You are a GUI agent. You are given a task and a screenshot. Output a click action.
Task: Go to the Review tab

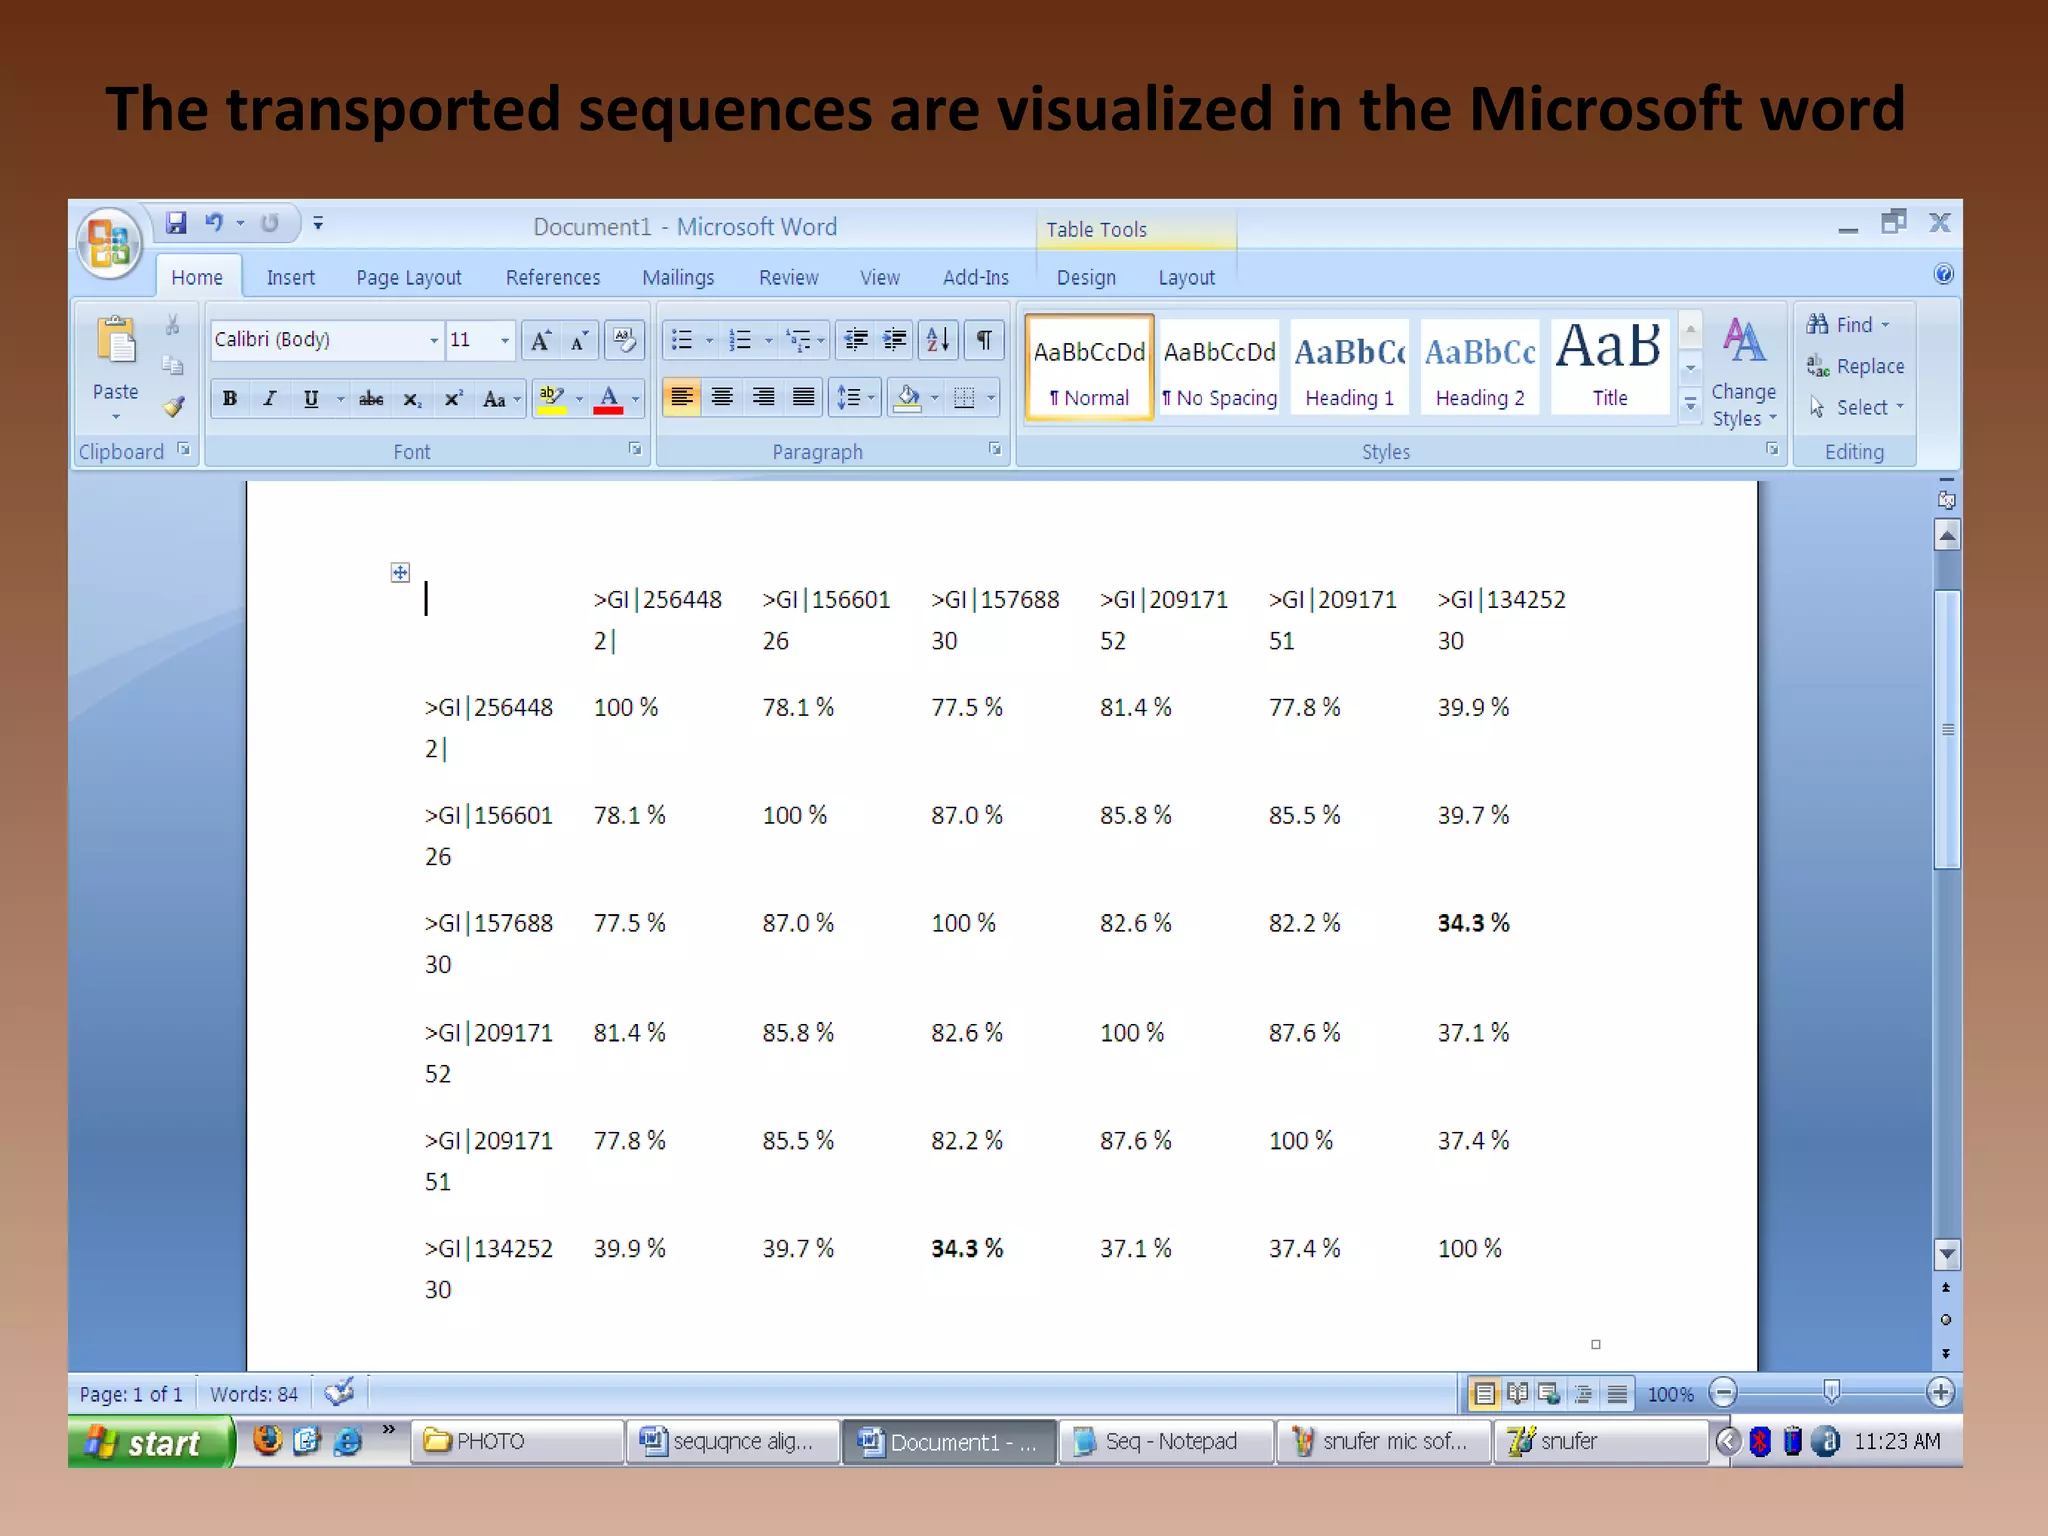788,277
